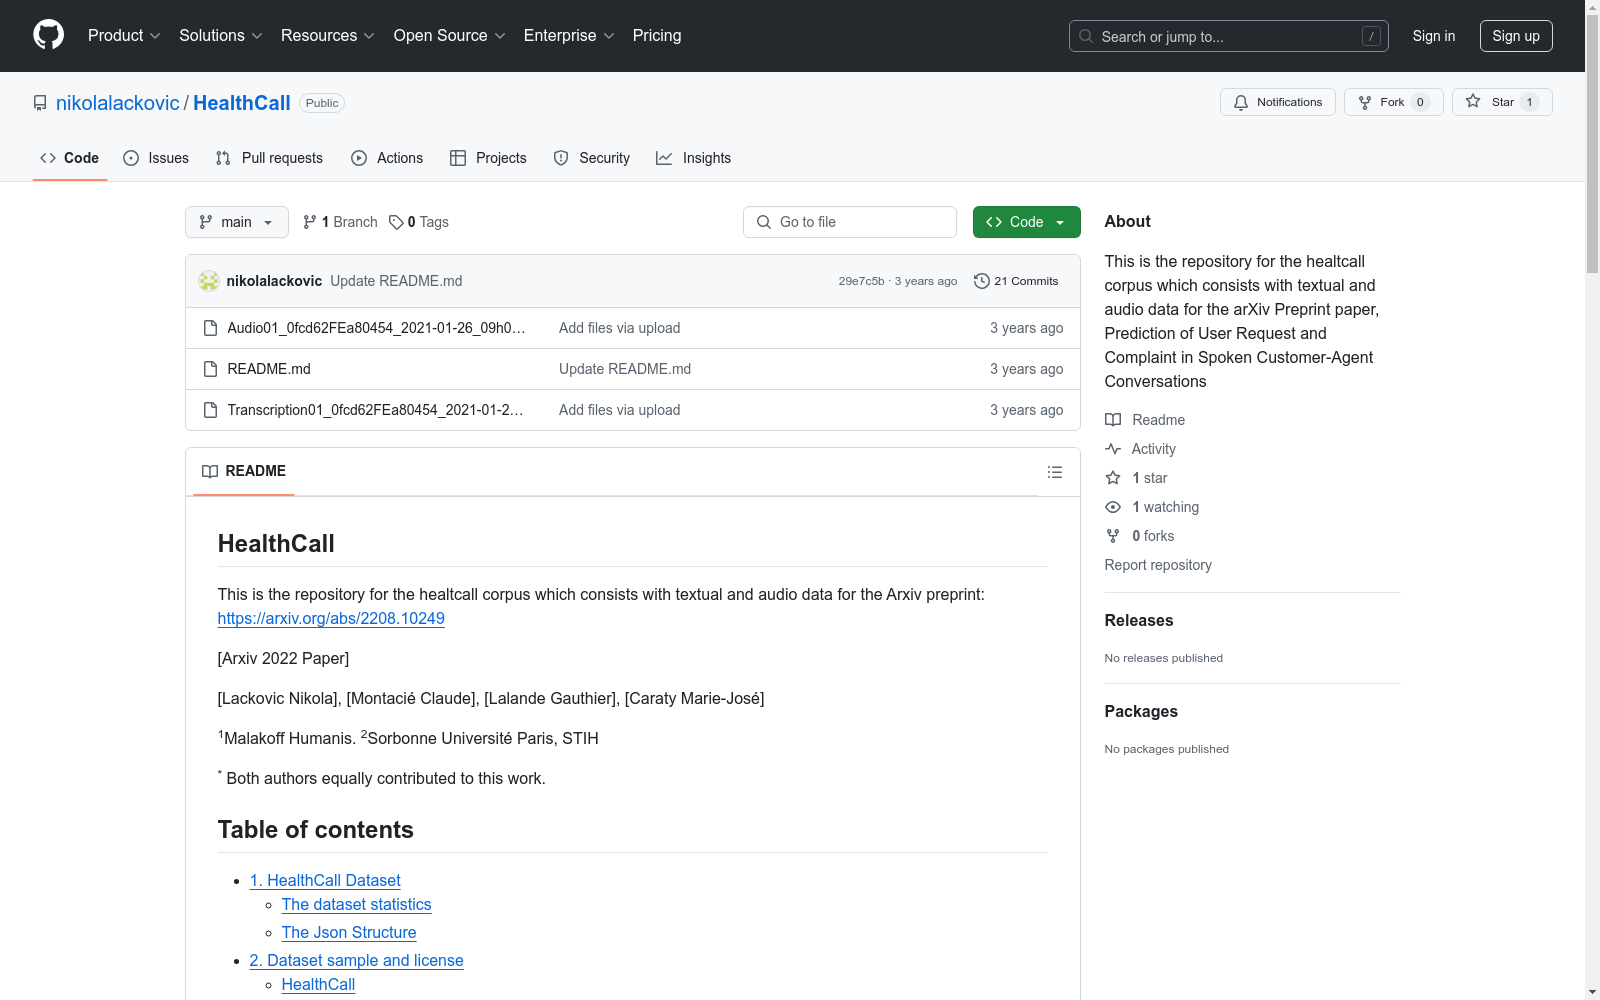
Task: Open the Transcription01 file
Action: pos(375,410)
